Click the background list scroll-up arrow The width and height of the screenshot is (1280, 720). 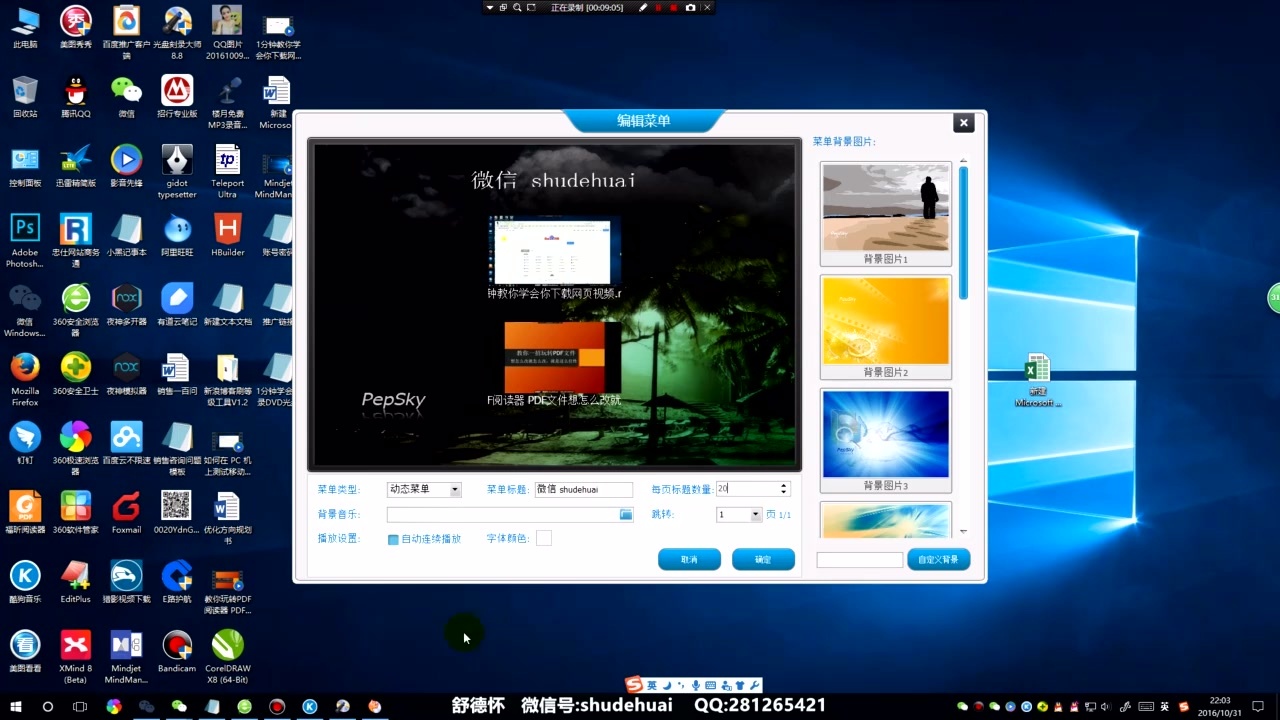click(x=964, y=160)
